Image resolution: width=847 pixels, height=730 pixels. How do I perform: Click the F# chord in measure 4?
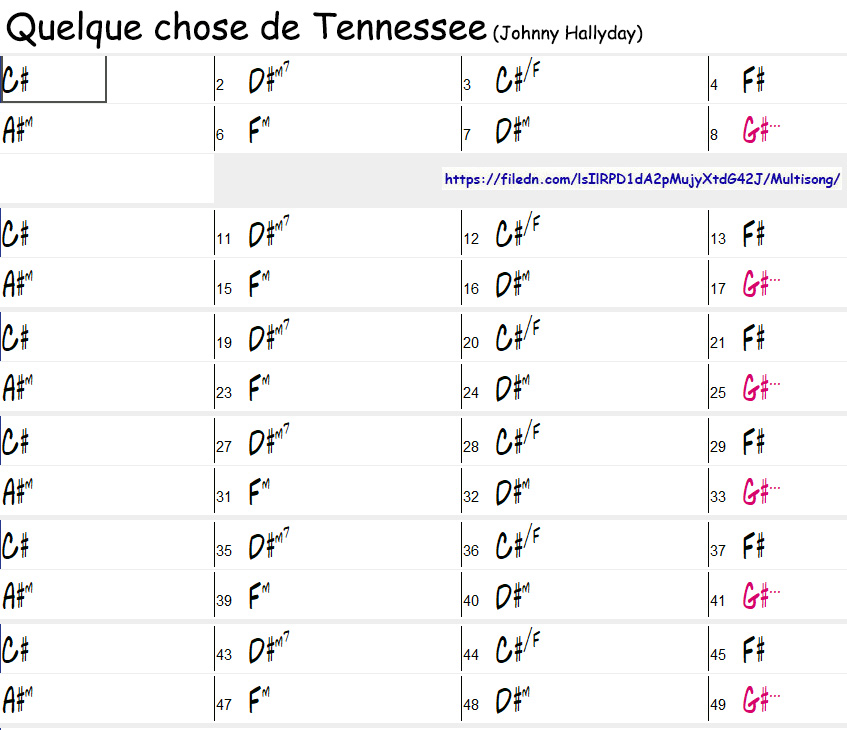pos(755,80)
